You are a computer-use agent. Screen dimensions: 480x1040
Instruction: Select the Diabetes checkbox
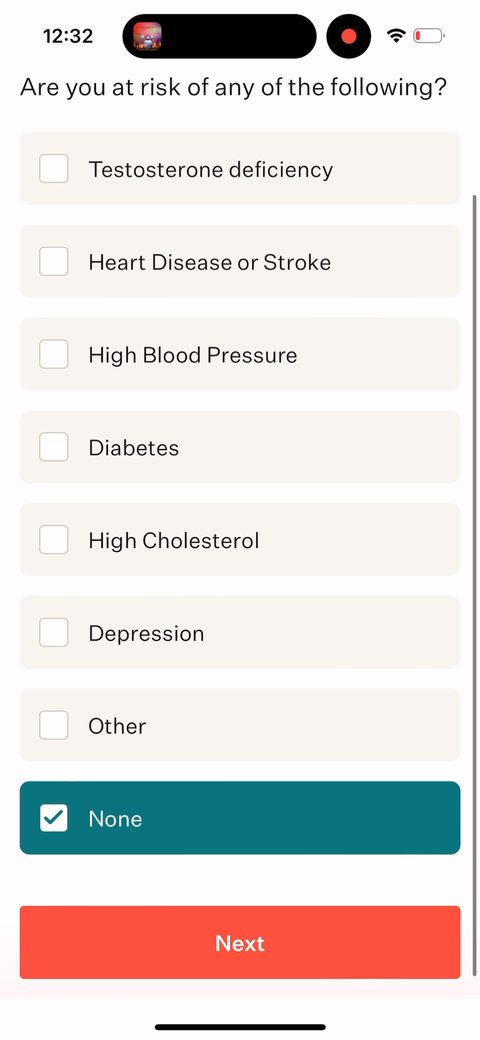(54, 447)
